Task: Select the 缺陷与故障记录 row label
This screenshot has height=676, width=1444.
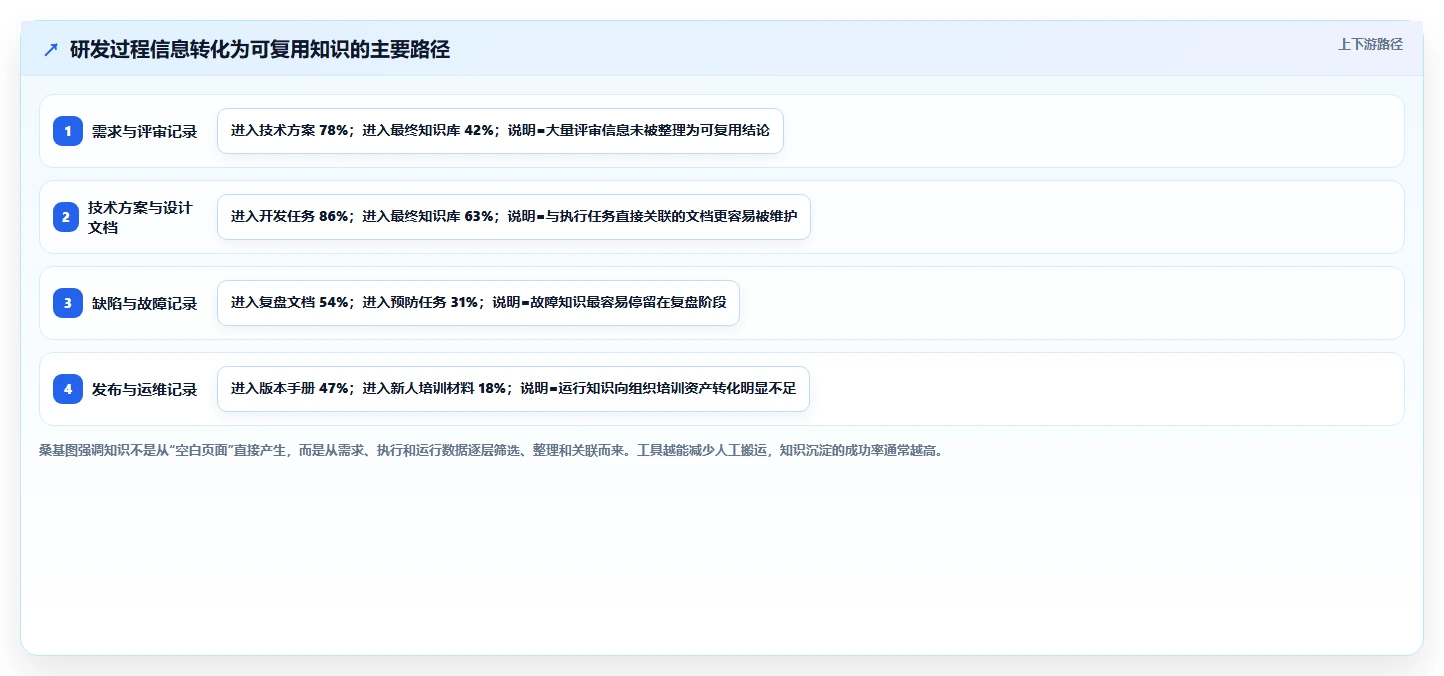Action: 144,303
